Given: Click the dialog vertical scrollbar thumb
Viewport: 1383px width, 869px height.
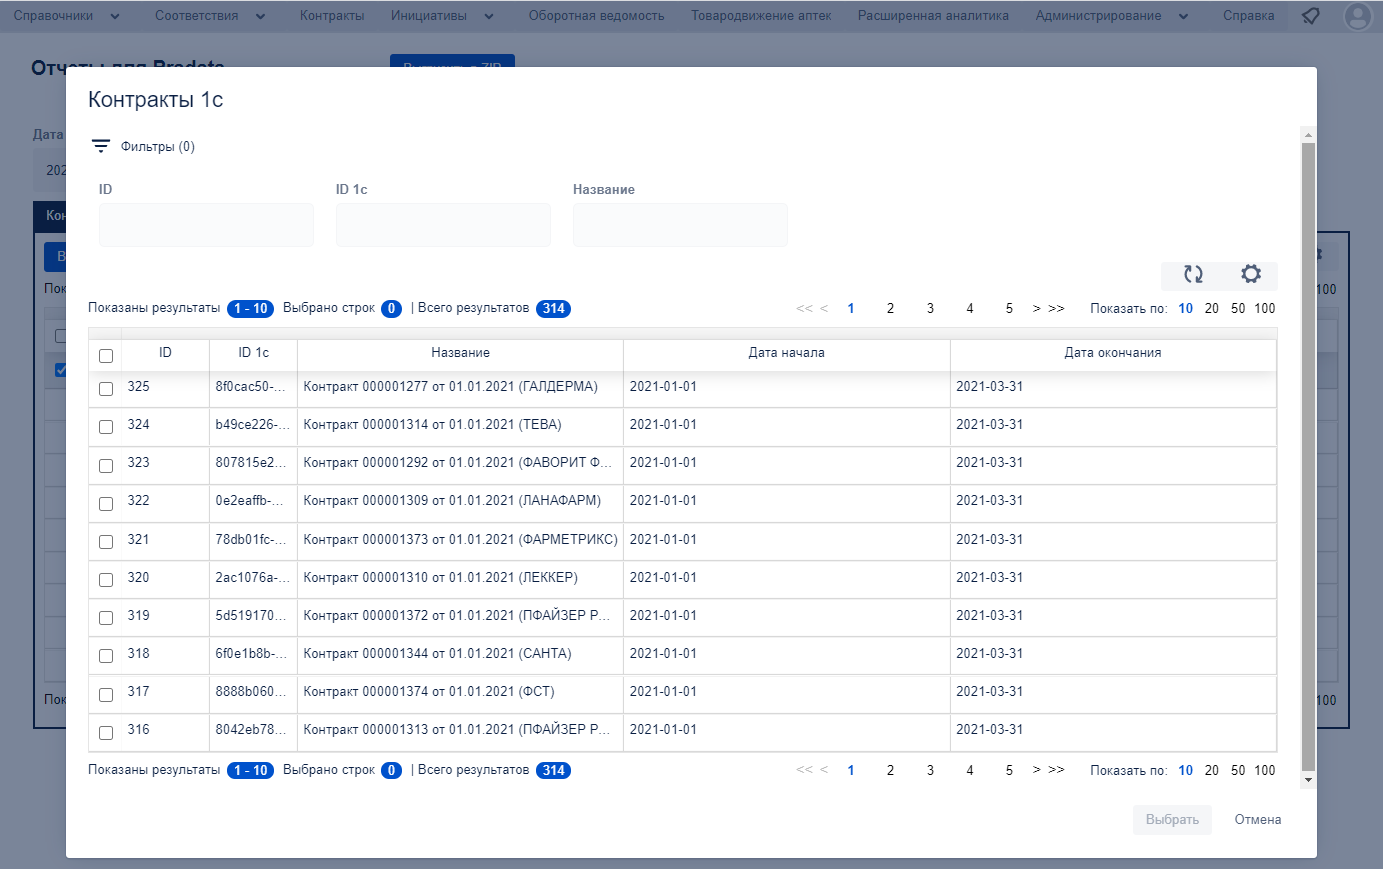Looking at the screenshot, I should tap(1308, 455).
